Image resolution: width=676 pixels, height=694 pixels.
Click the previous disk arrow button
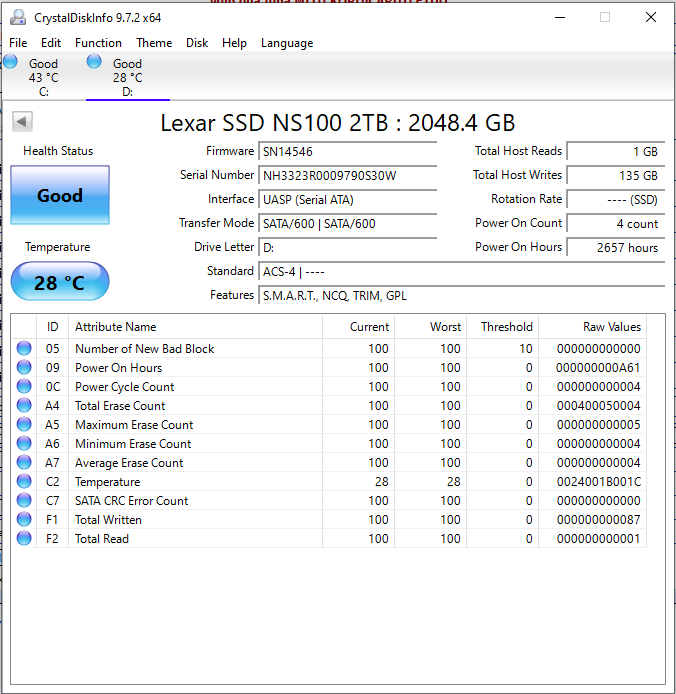(x=22, y=122)
